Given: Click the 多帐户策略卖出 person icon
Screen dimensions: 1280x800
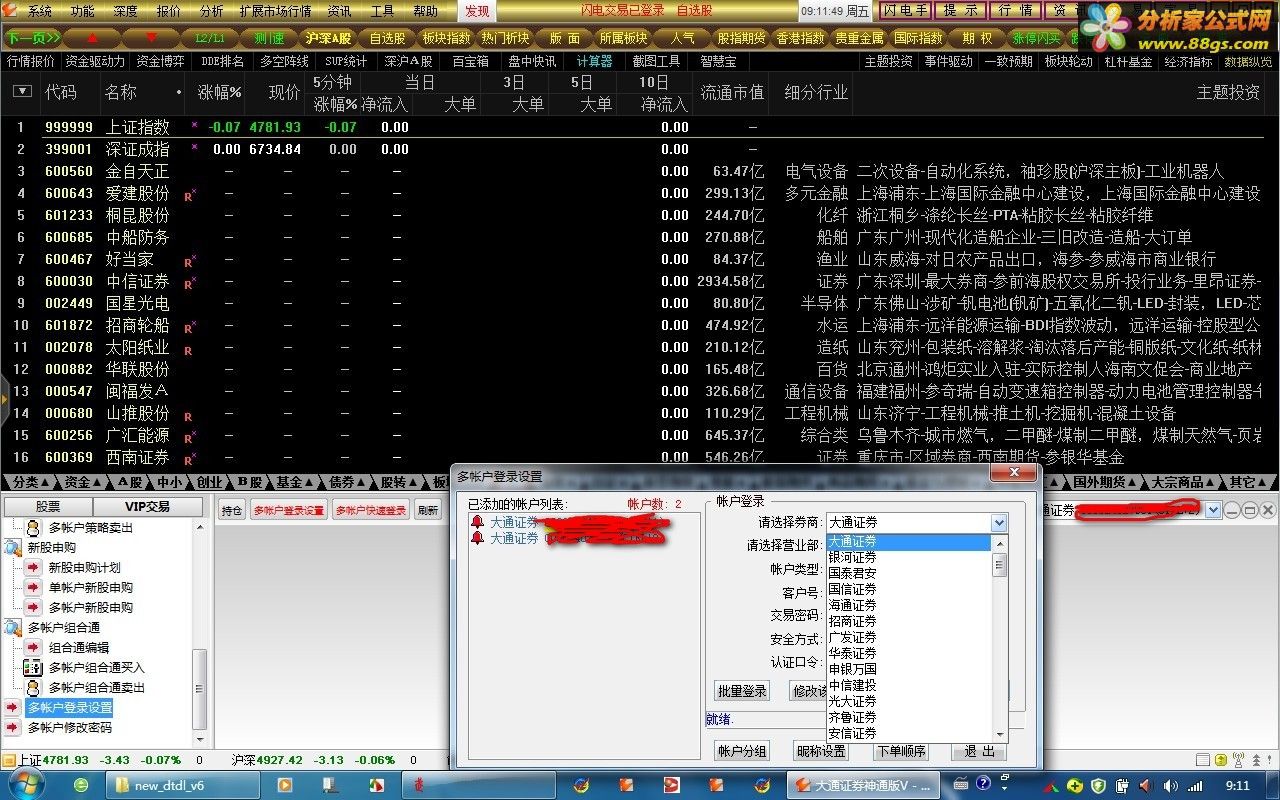Looking at the screenshot, I should [x=33, y=527].
